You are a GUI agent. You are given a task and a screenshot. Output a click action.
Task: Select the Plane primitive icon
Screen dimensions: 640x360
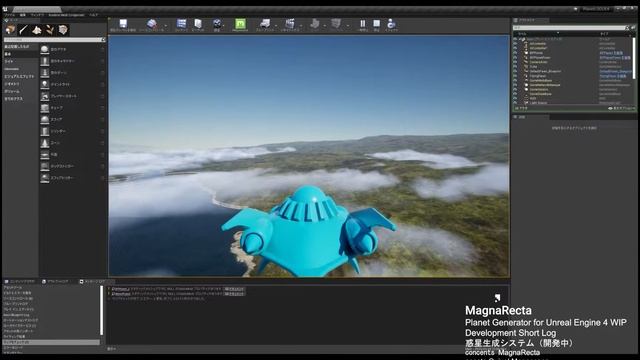[44, 155]
